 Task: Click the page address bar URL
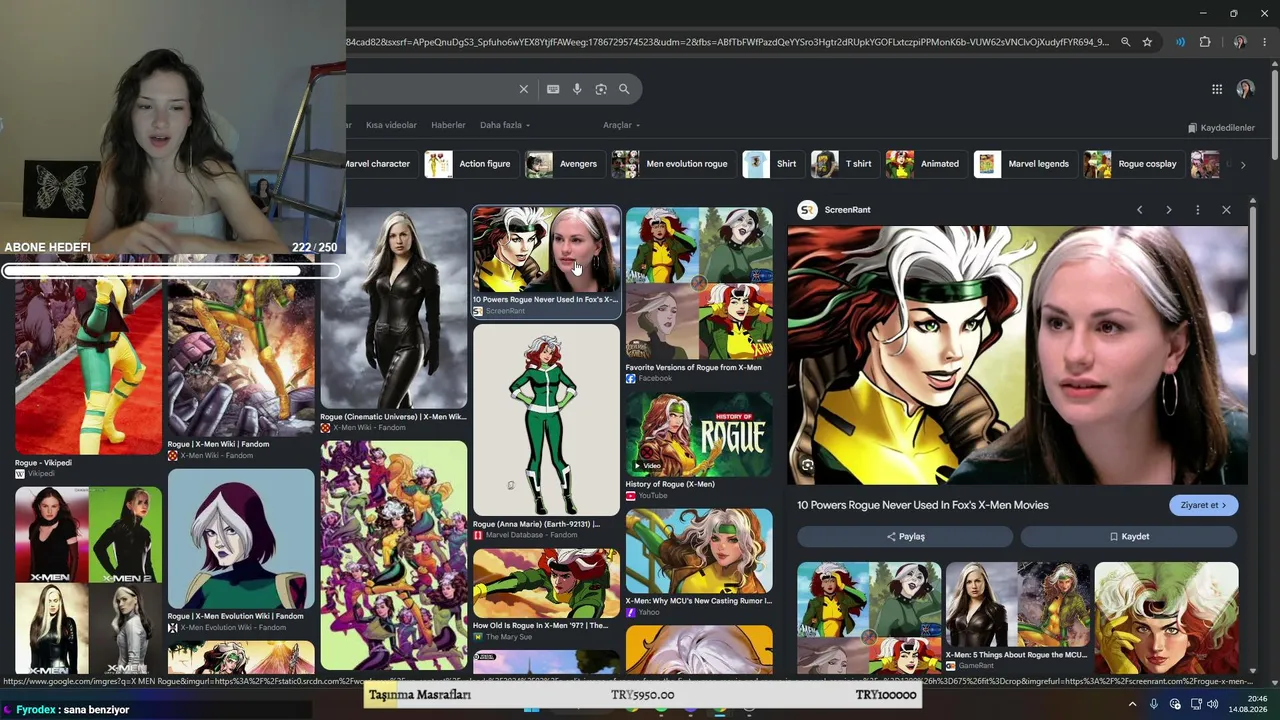click(x=727, y=42)
